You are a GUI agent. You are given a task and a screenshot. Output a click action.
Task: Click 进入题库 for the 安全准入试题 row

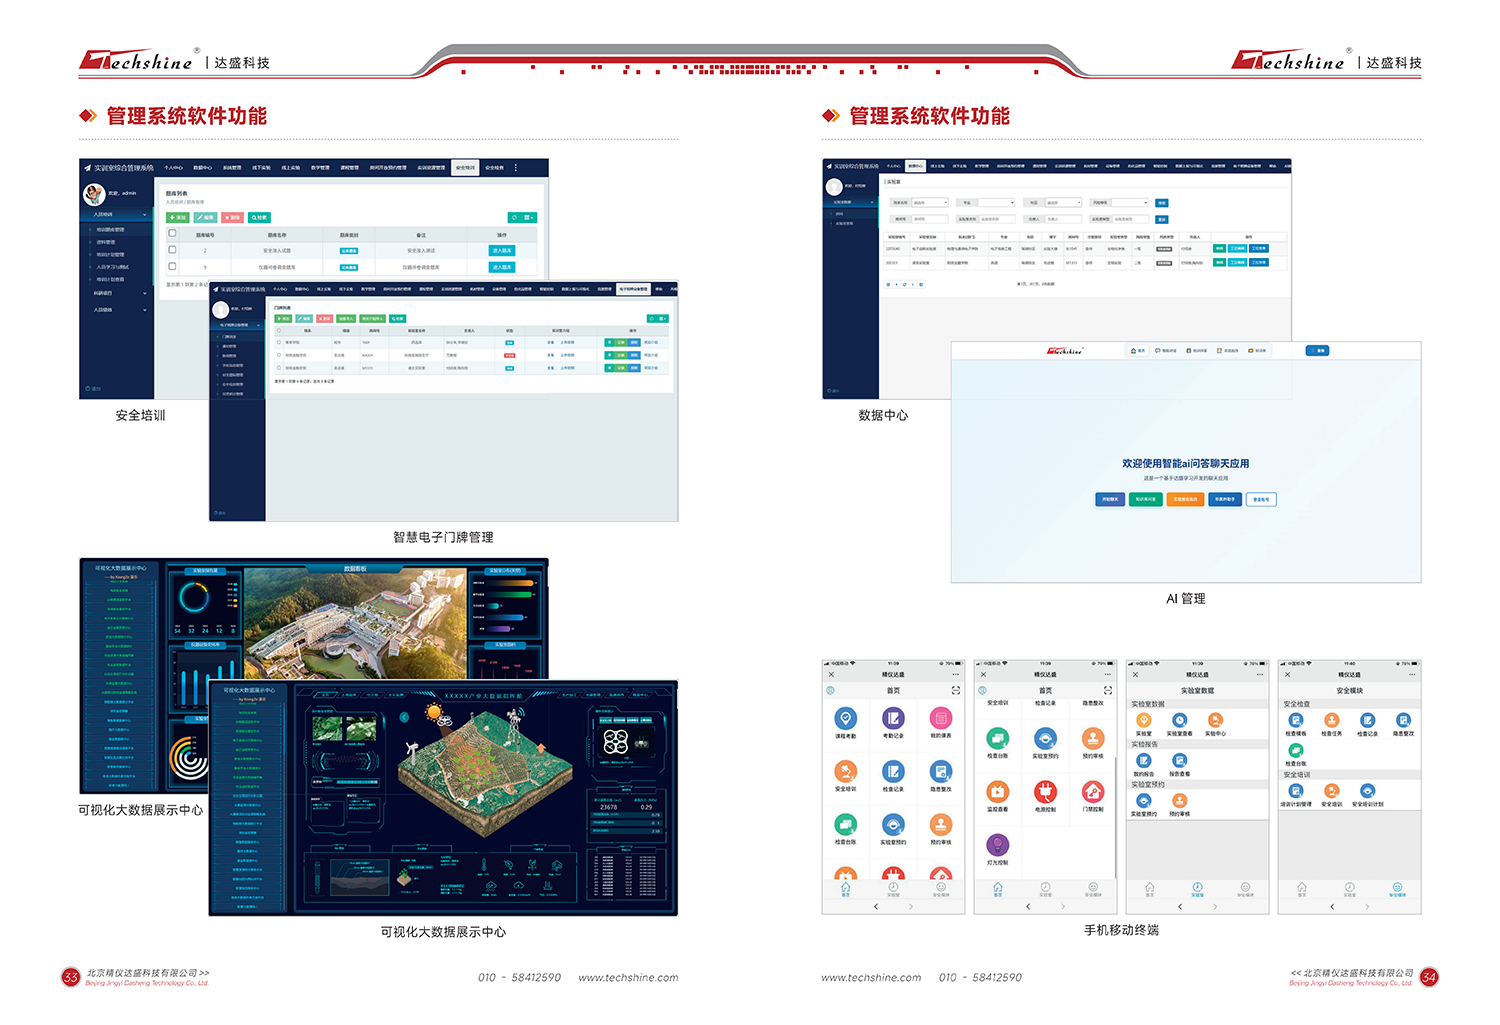[502, 250]
